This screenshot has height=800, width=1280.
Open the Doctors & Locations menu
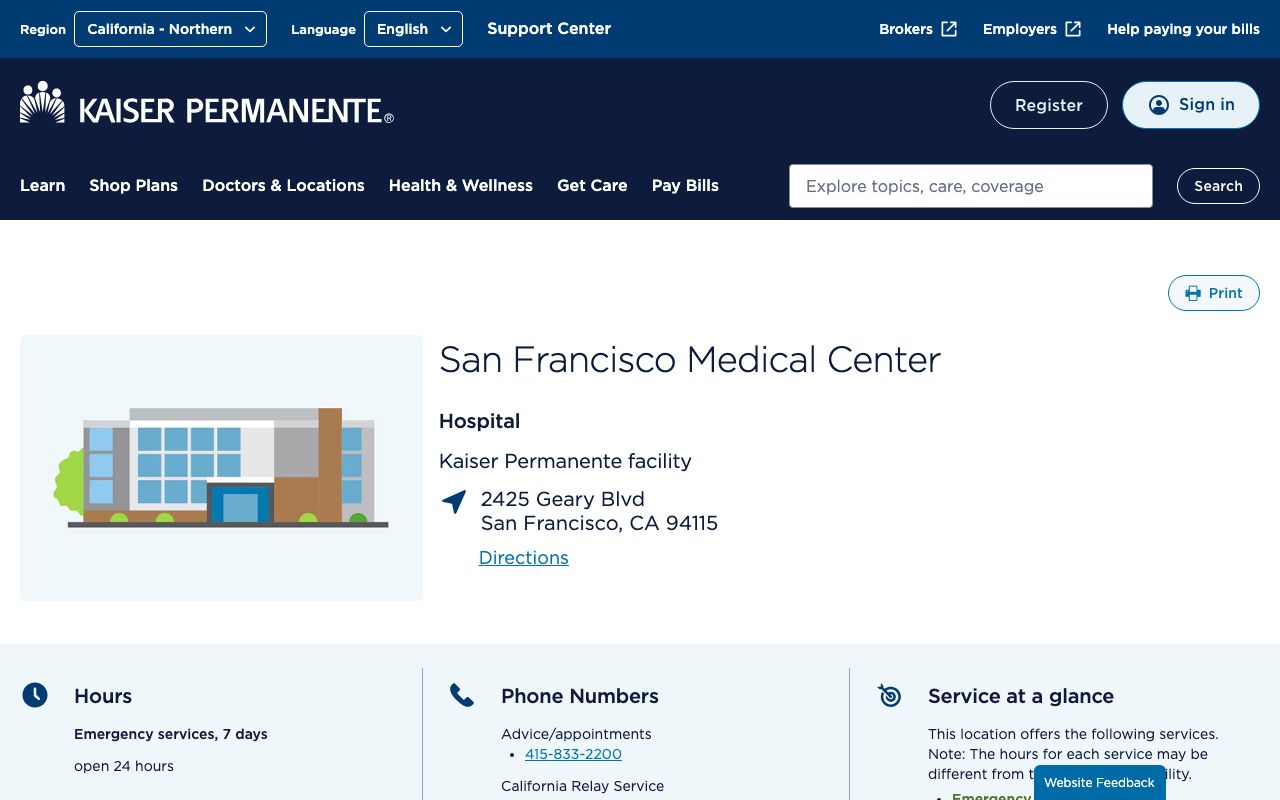(x=283, y=185)
